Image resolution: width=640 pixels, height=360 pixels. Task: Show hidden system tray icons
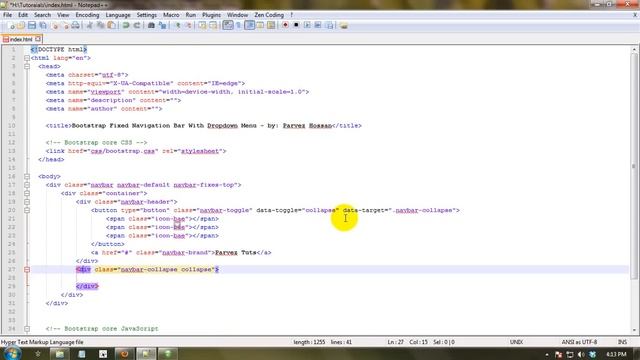click(547, 355)
